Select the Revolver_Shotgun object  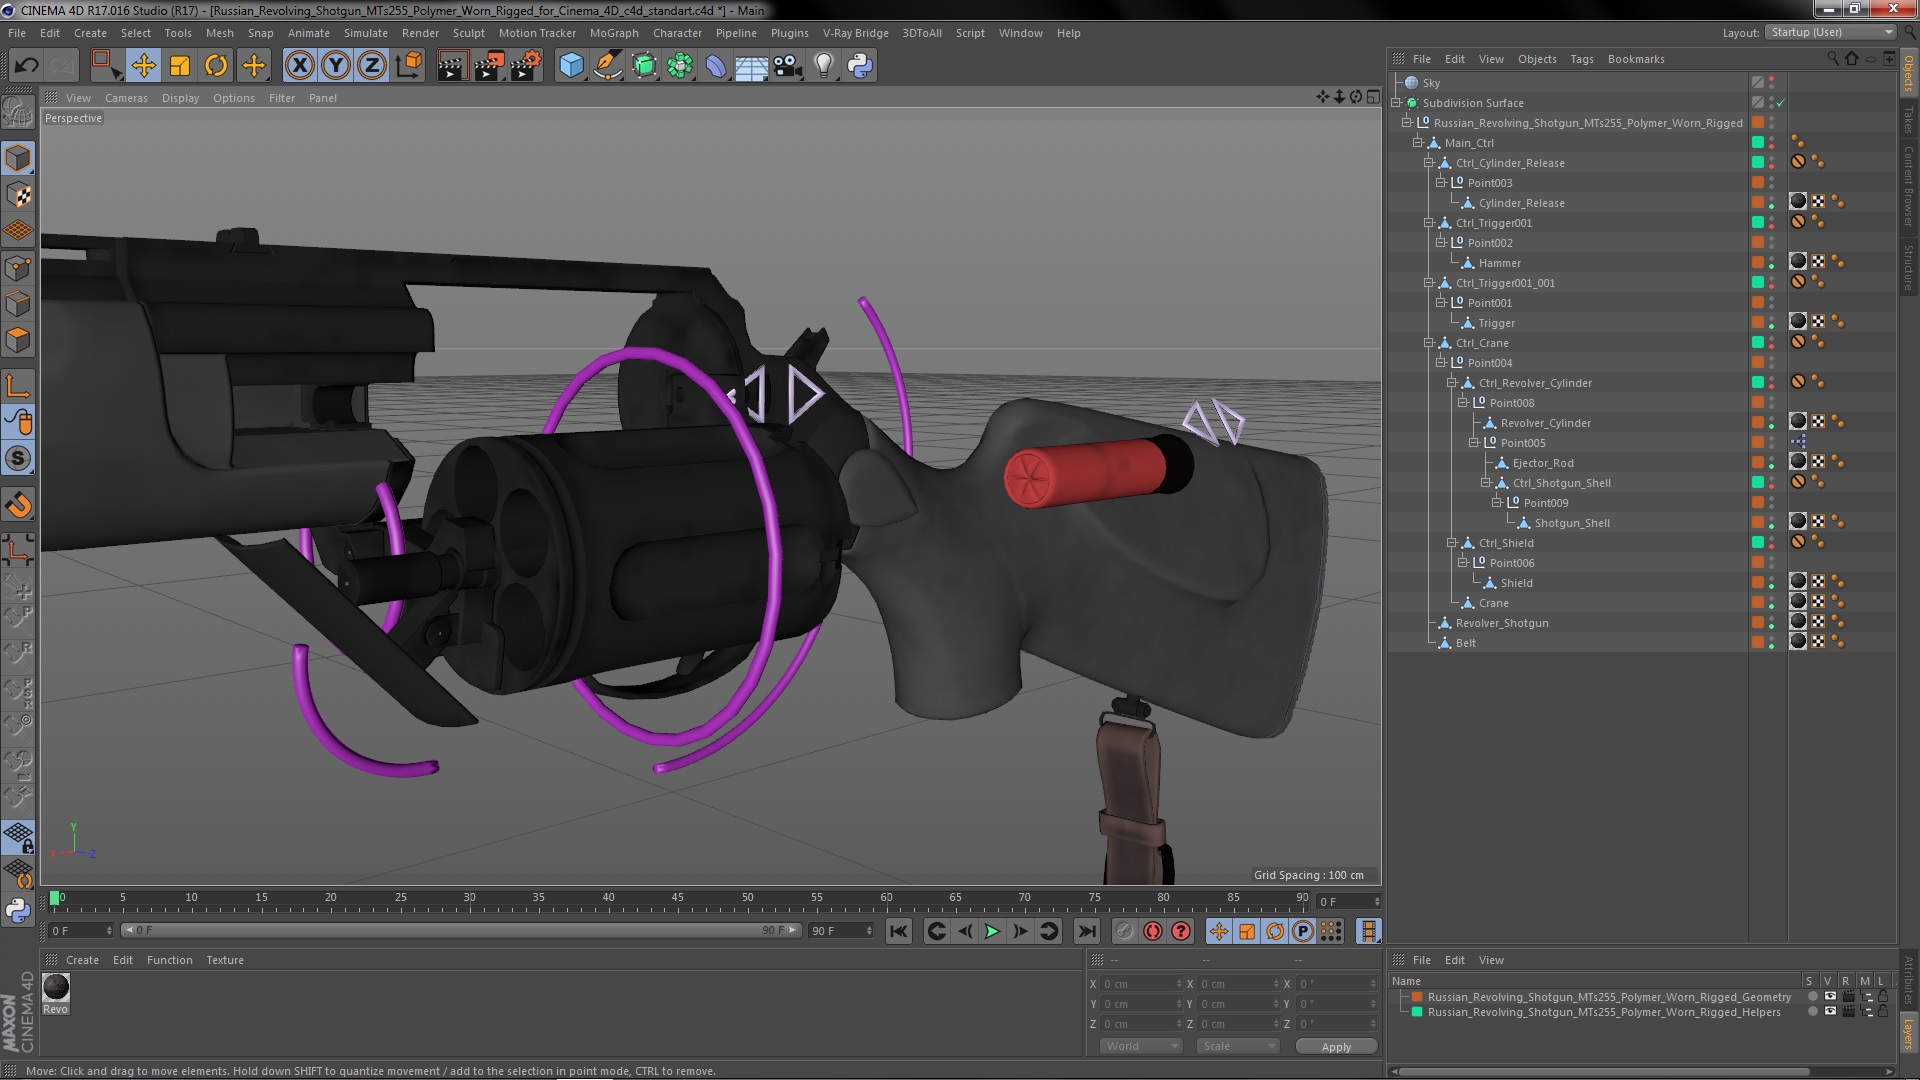tap(1502, 623)
